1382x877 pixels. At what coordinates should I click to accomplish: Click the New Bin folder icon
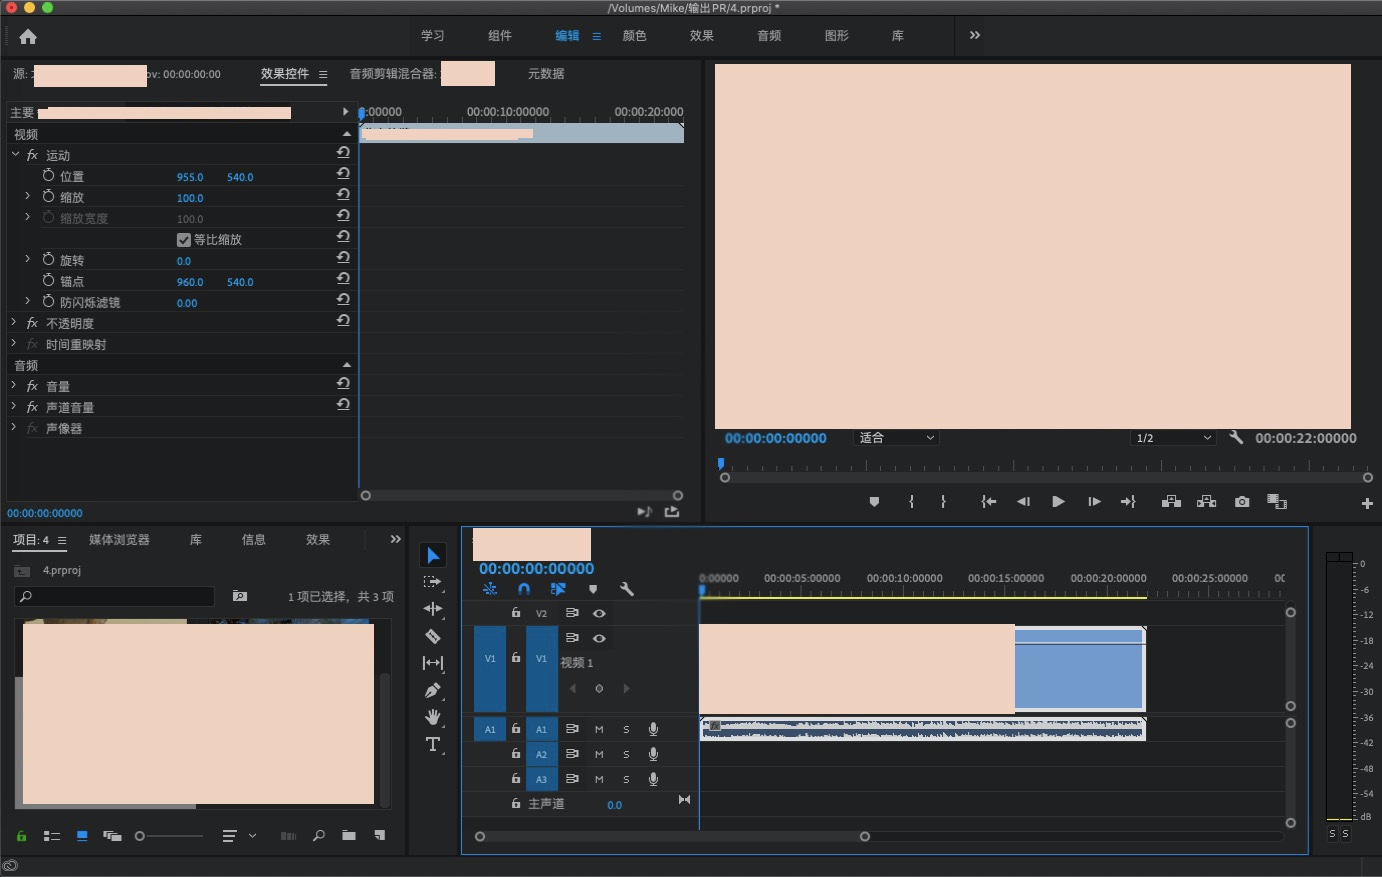pos(349,835)
